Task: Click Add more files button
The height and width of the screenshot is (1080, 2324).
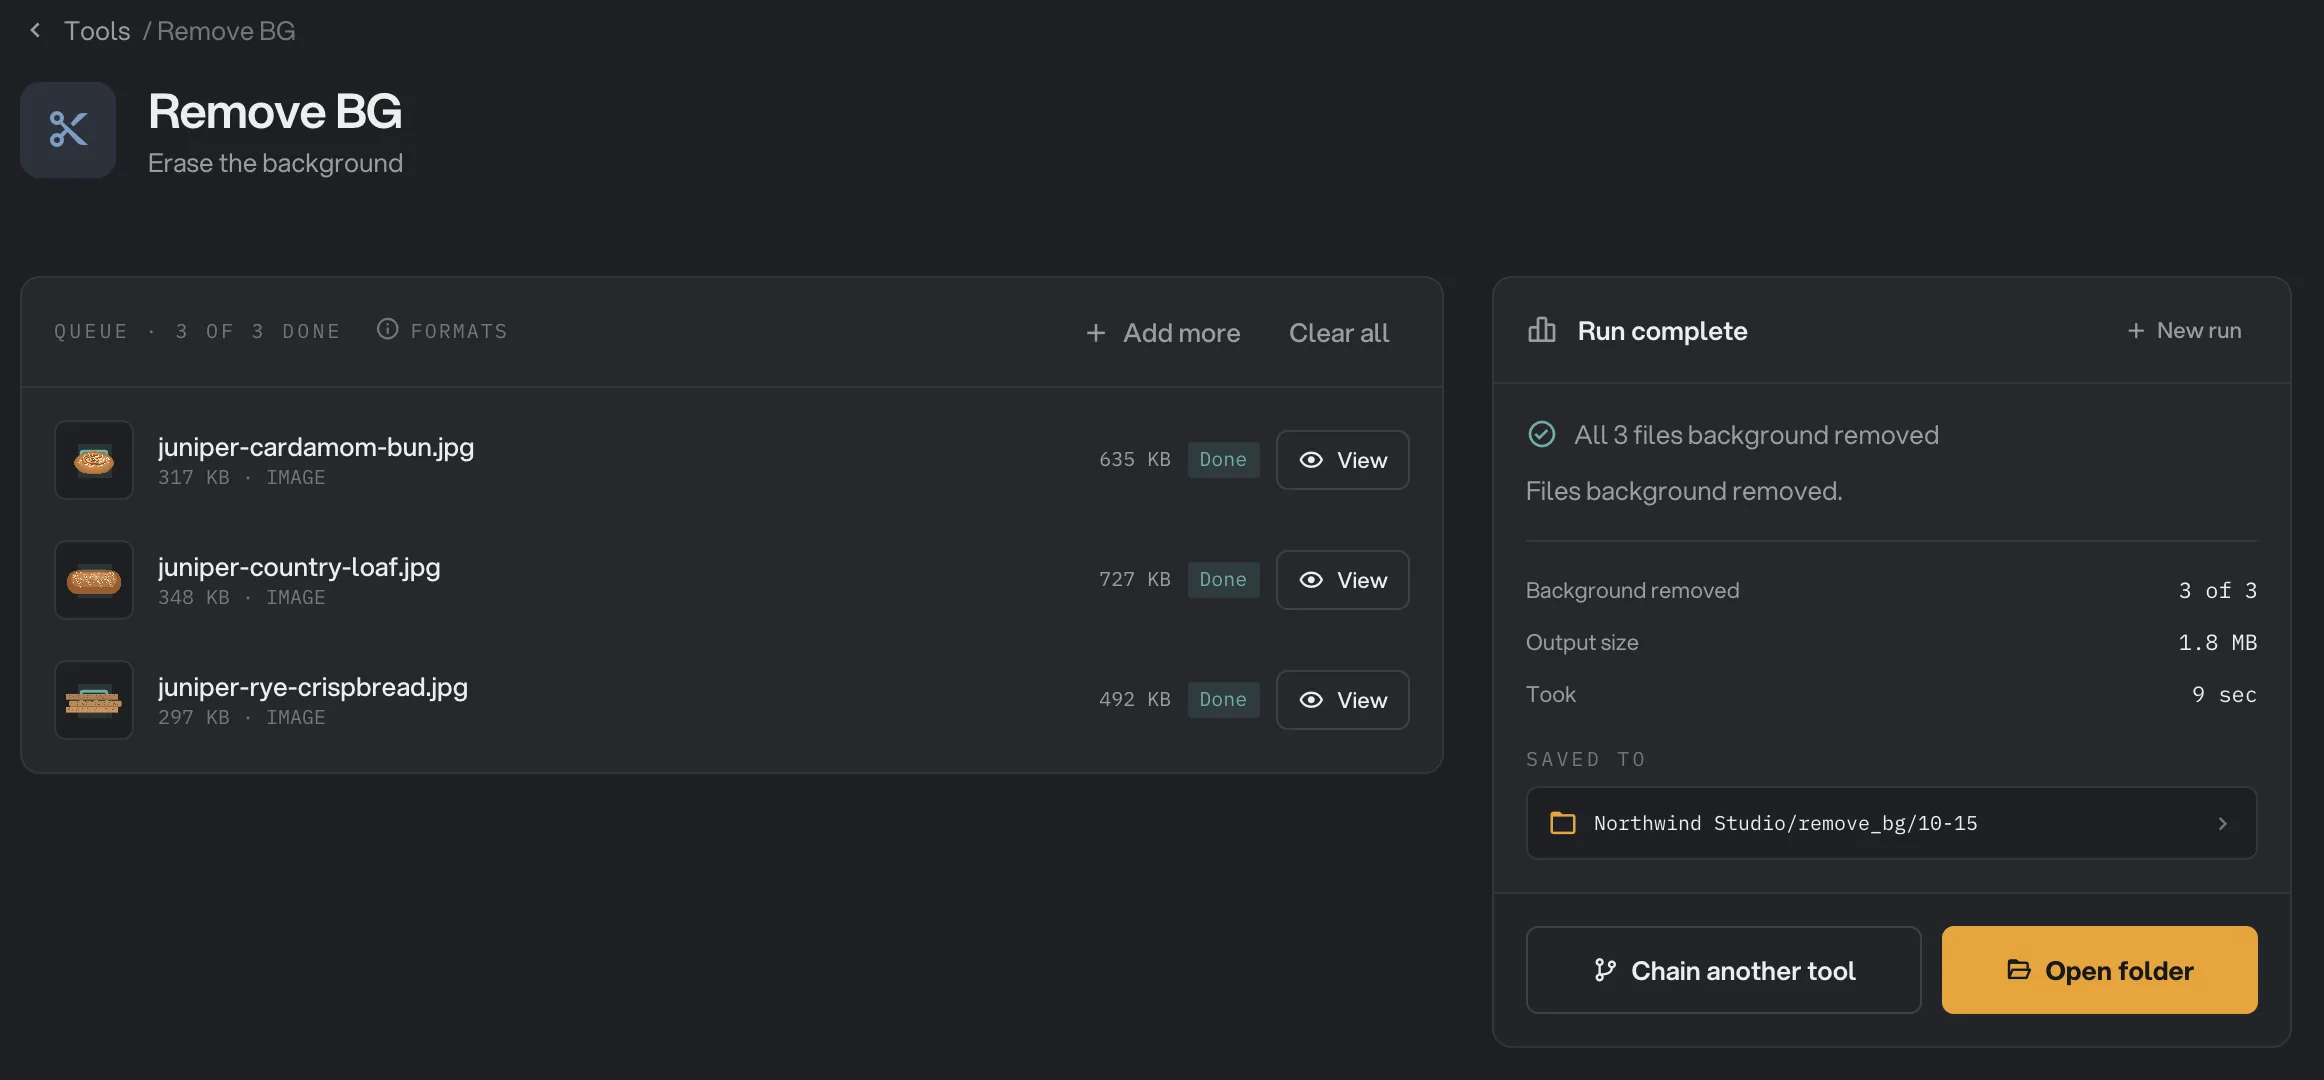Action: (x=1163, y=333)
